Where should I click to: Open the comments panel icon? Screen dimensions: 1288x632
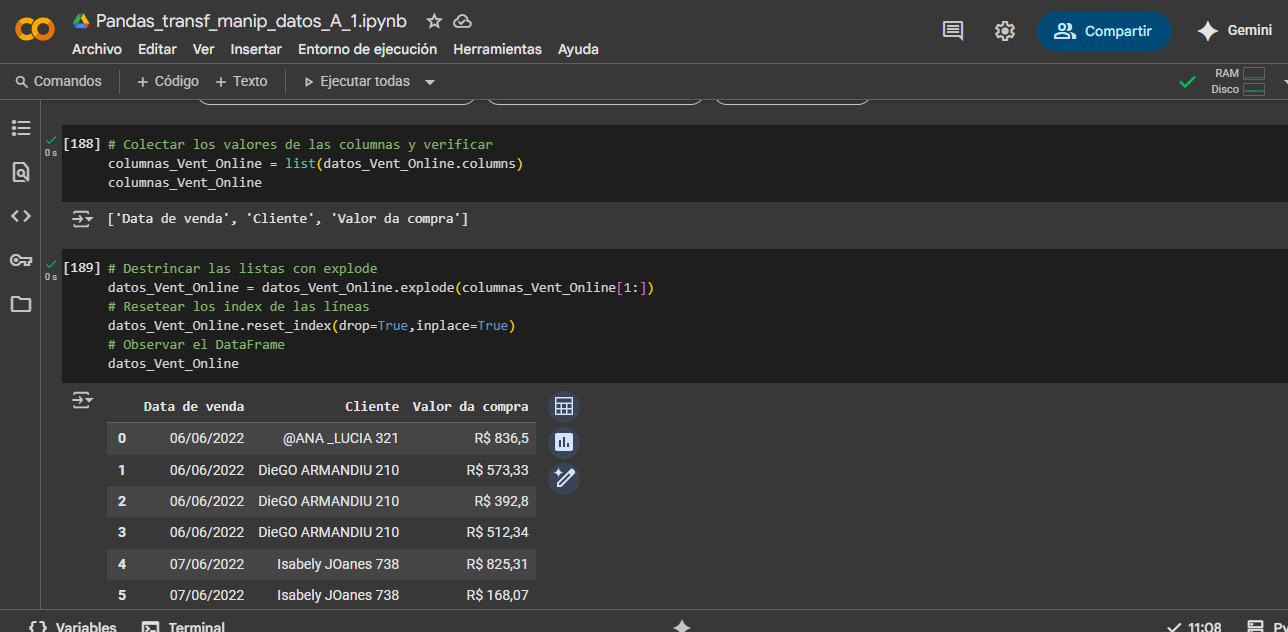pyautogui.click(x=953, y=31)
